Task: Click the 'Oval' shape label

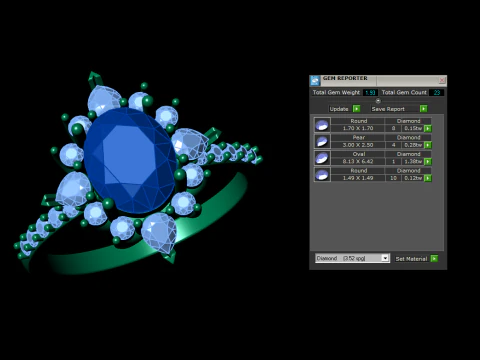Action: point(359,154)
